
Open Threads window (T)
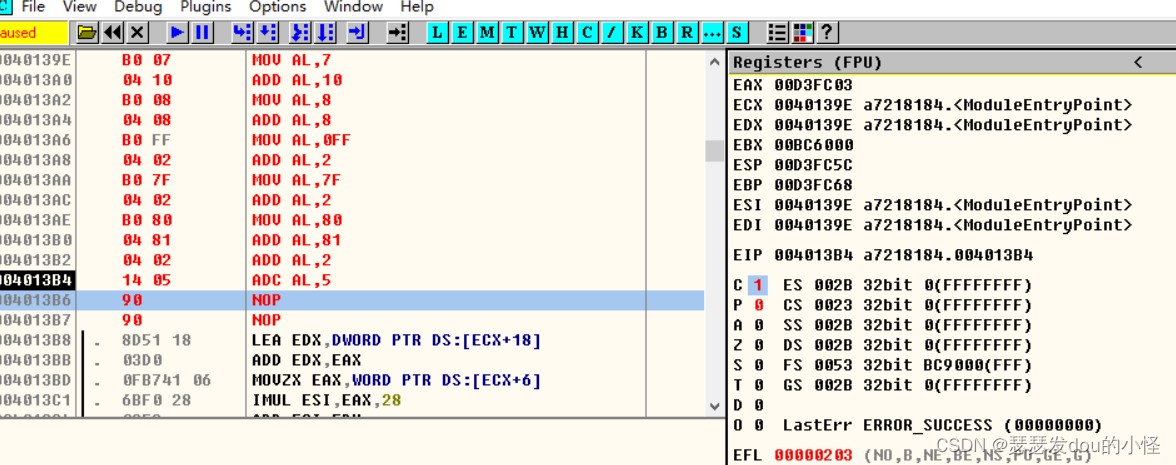(x=512, y=32)
